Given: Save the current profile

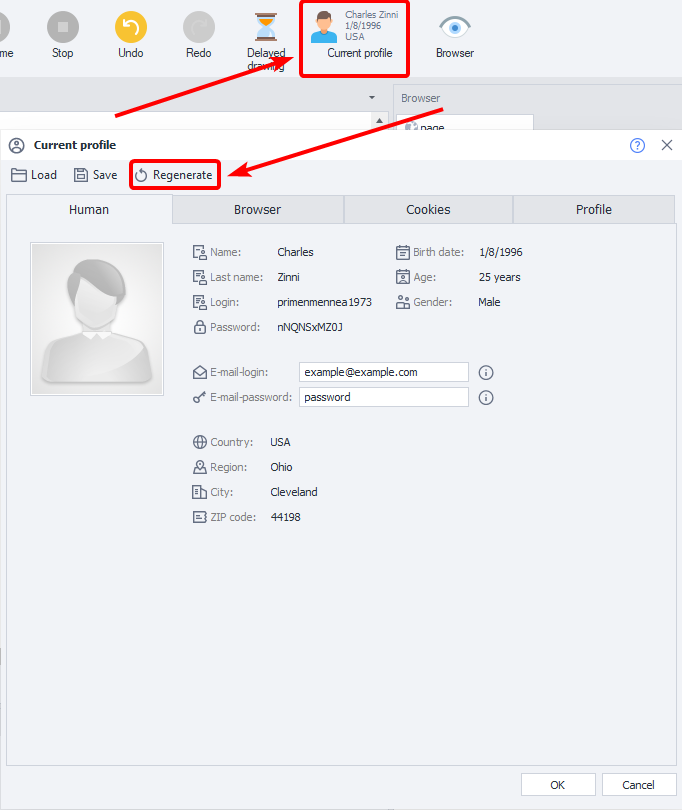Looking at the screenshot, I should 95,175.
